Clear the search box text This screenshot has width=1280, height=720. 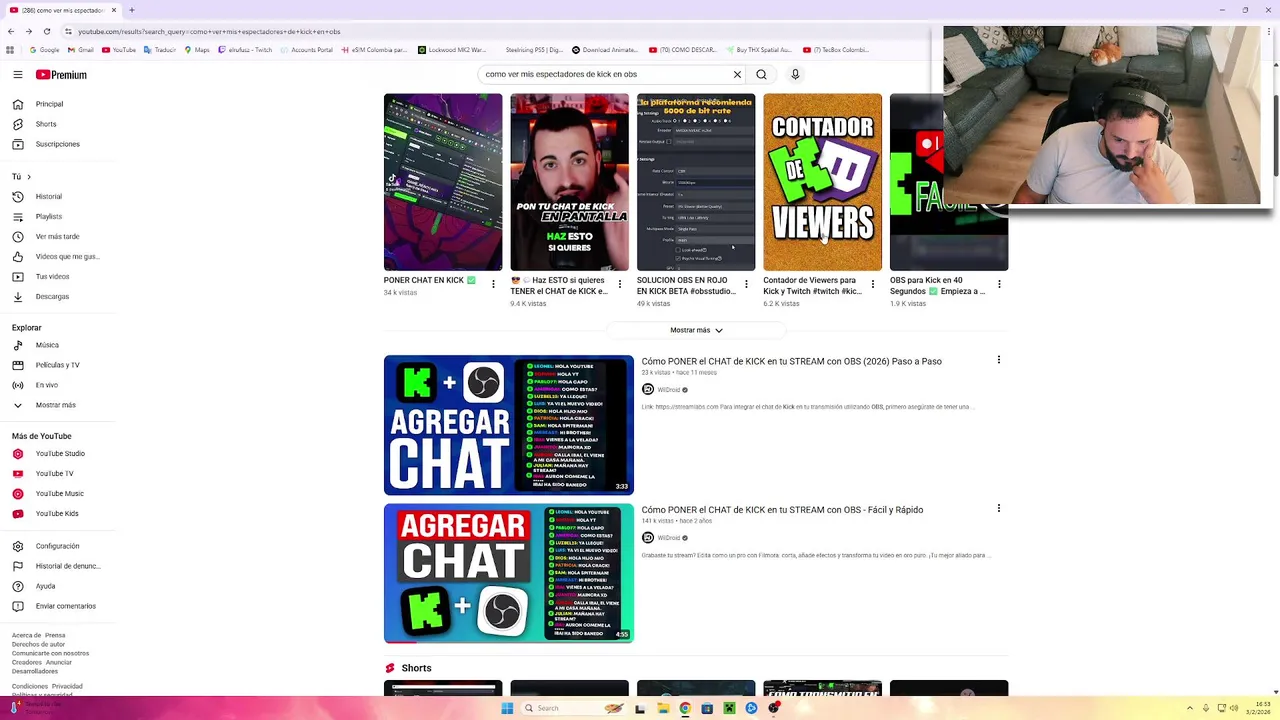737,74
